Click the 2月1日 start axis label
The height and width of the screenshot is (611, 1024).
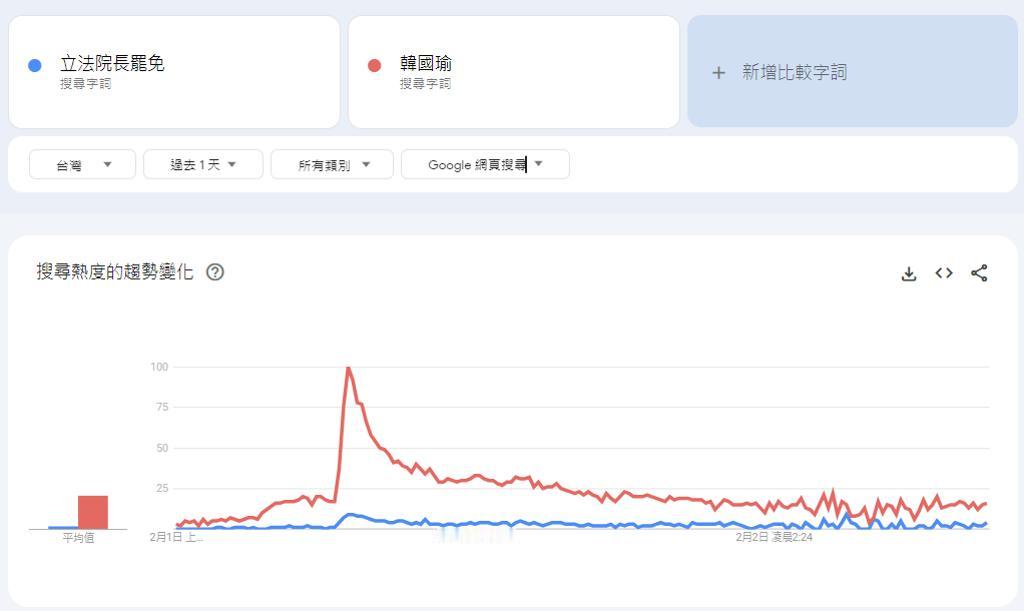click(x=176, y=537)
